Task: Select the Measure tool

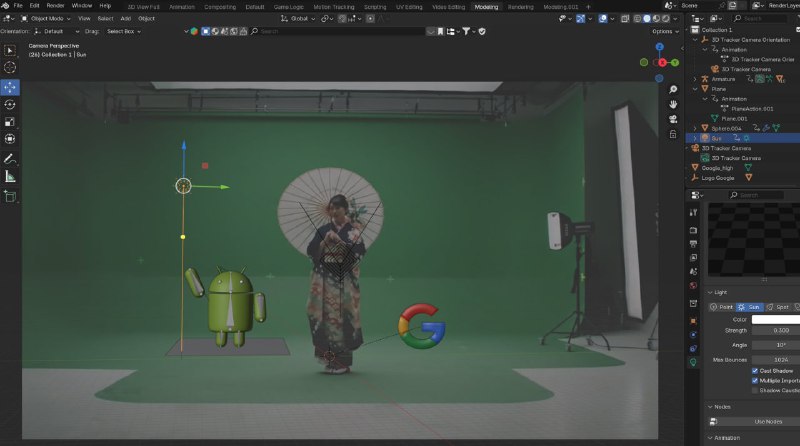Action: 10,177
